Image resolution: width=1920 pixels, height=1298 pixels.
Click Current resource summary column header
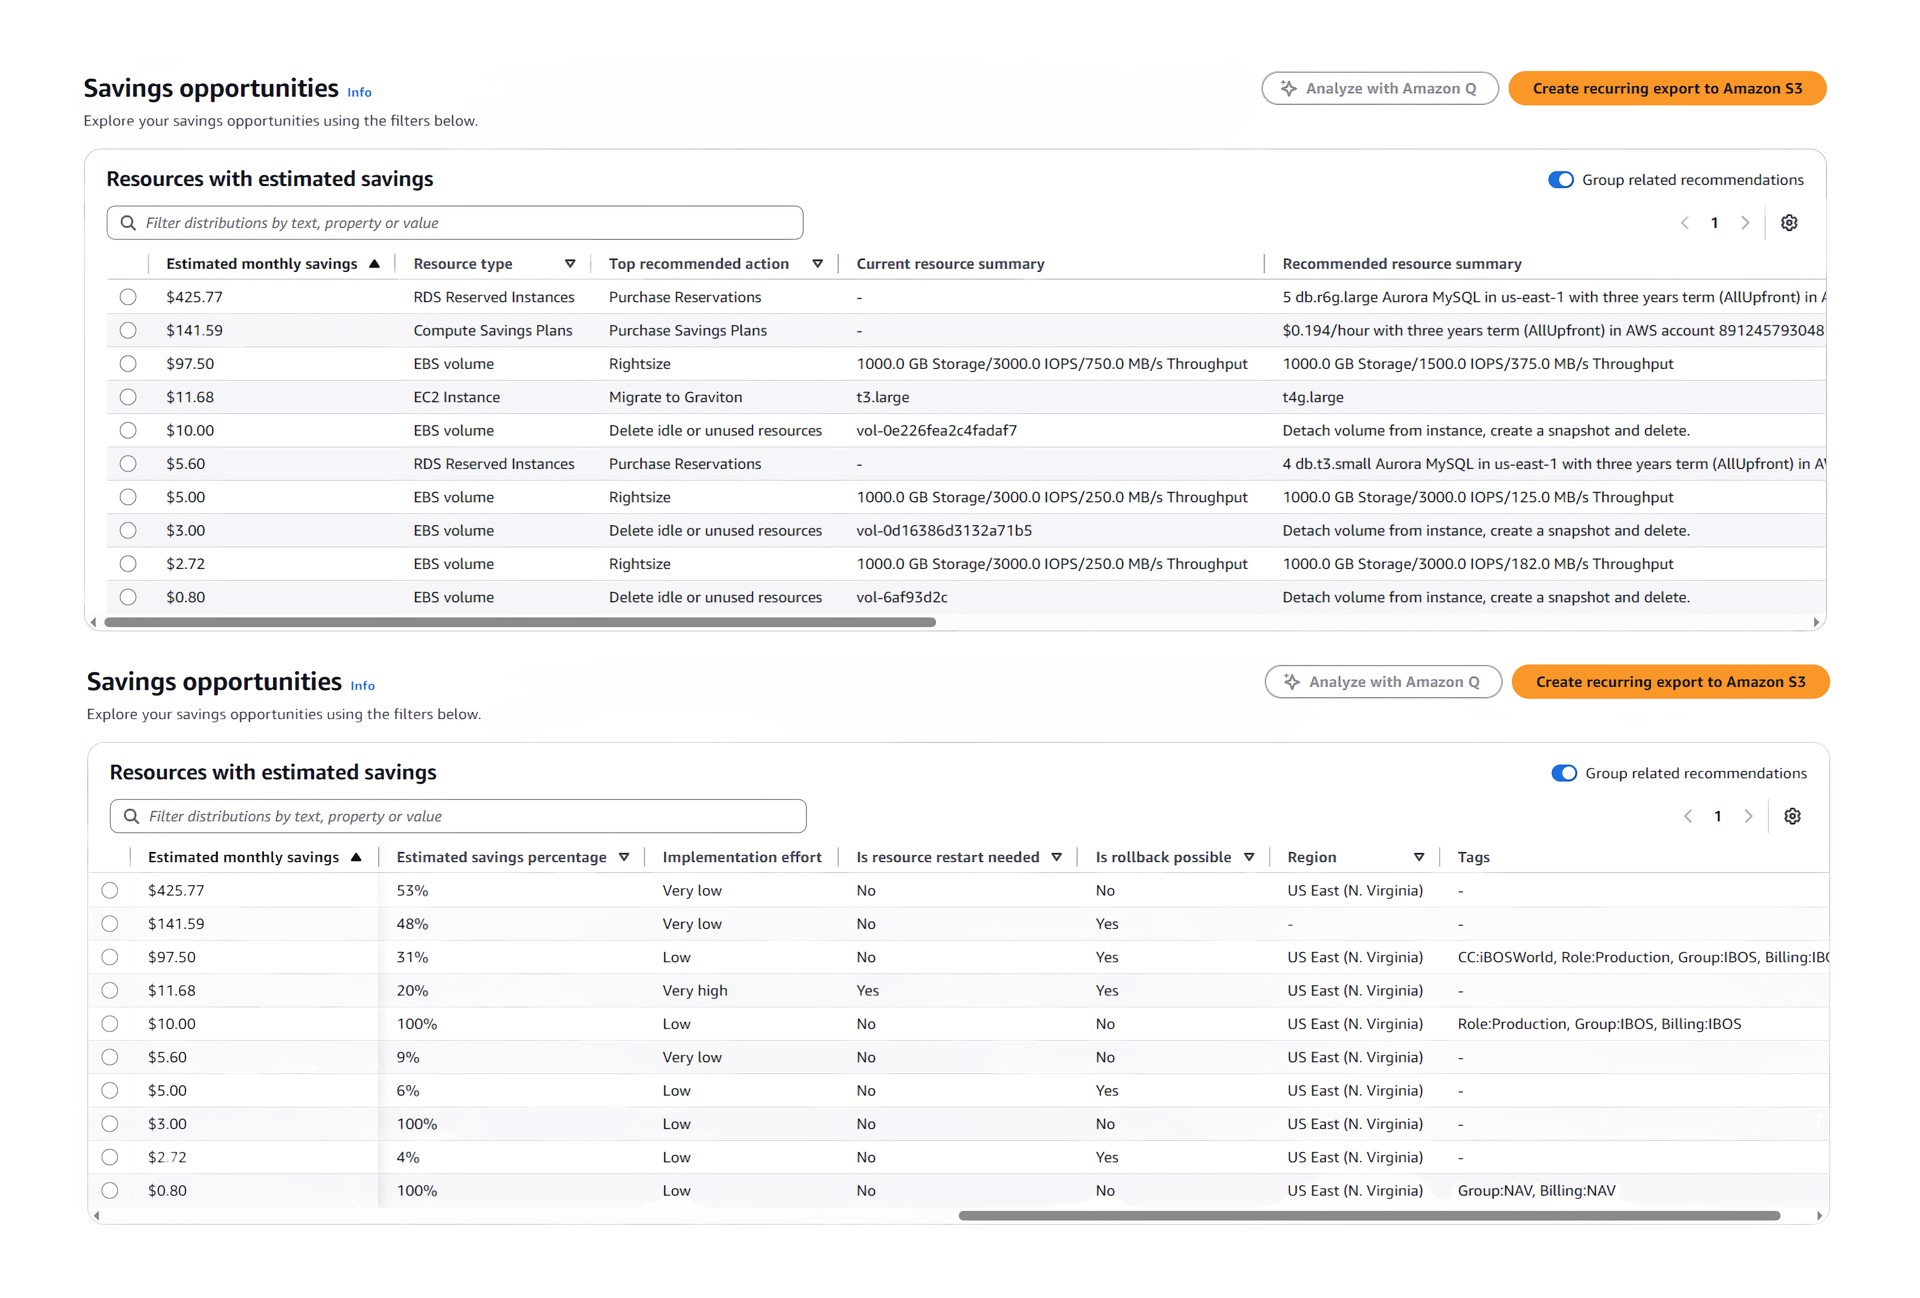pos(950,264)
